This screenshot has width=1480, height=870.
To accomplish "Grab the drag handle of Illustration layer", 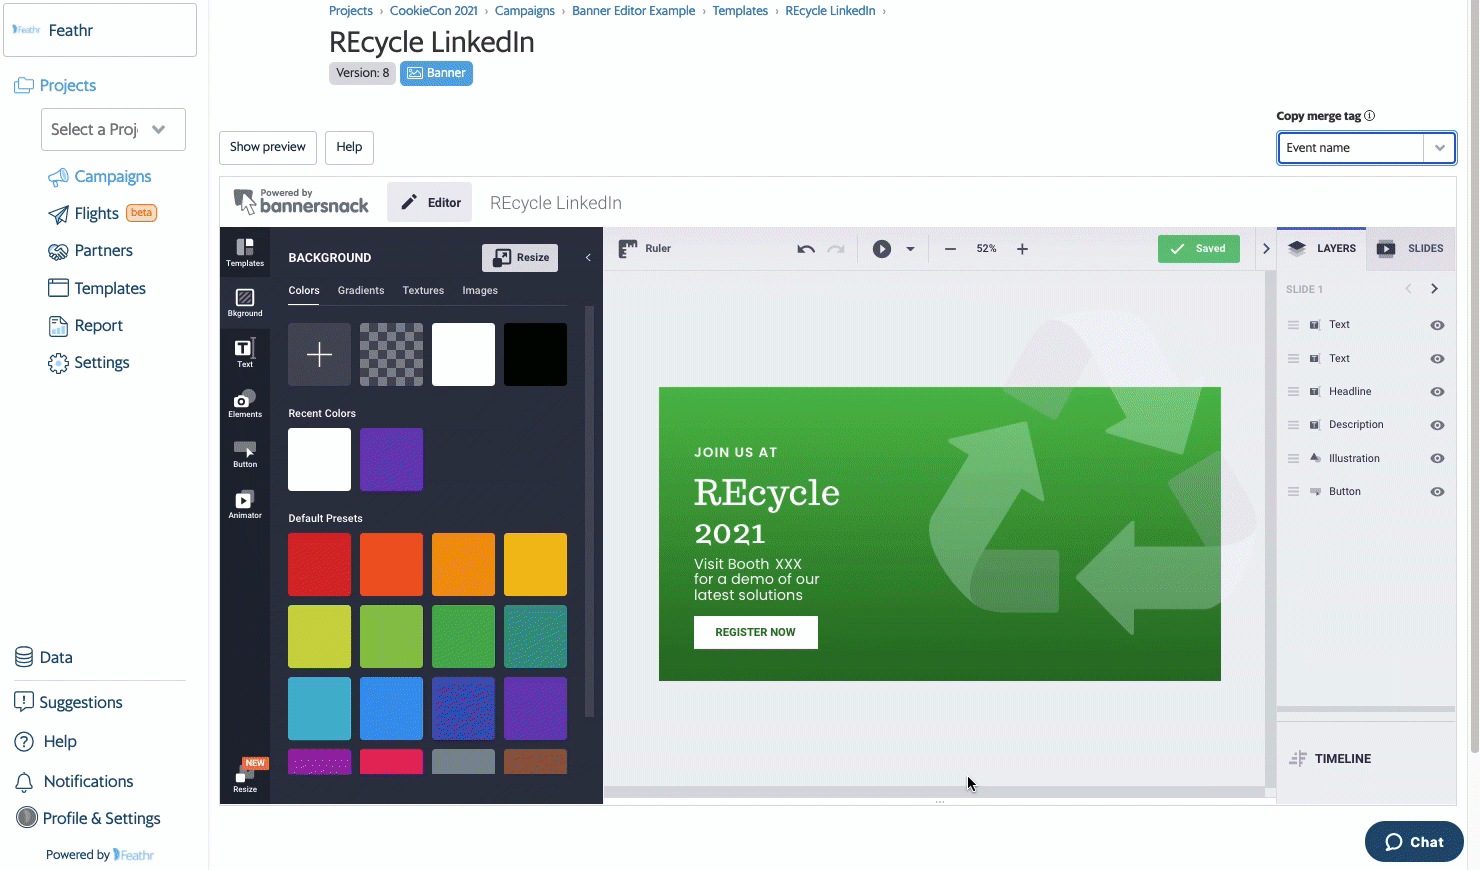I will 1293,459.
